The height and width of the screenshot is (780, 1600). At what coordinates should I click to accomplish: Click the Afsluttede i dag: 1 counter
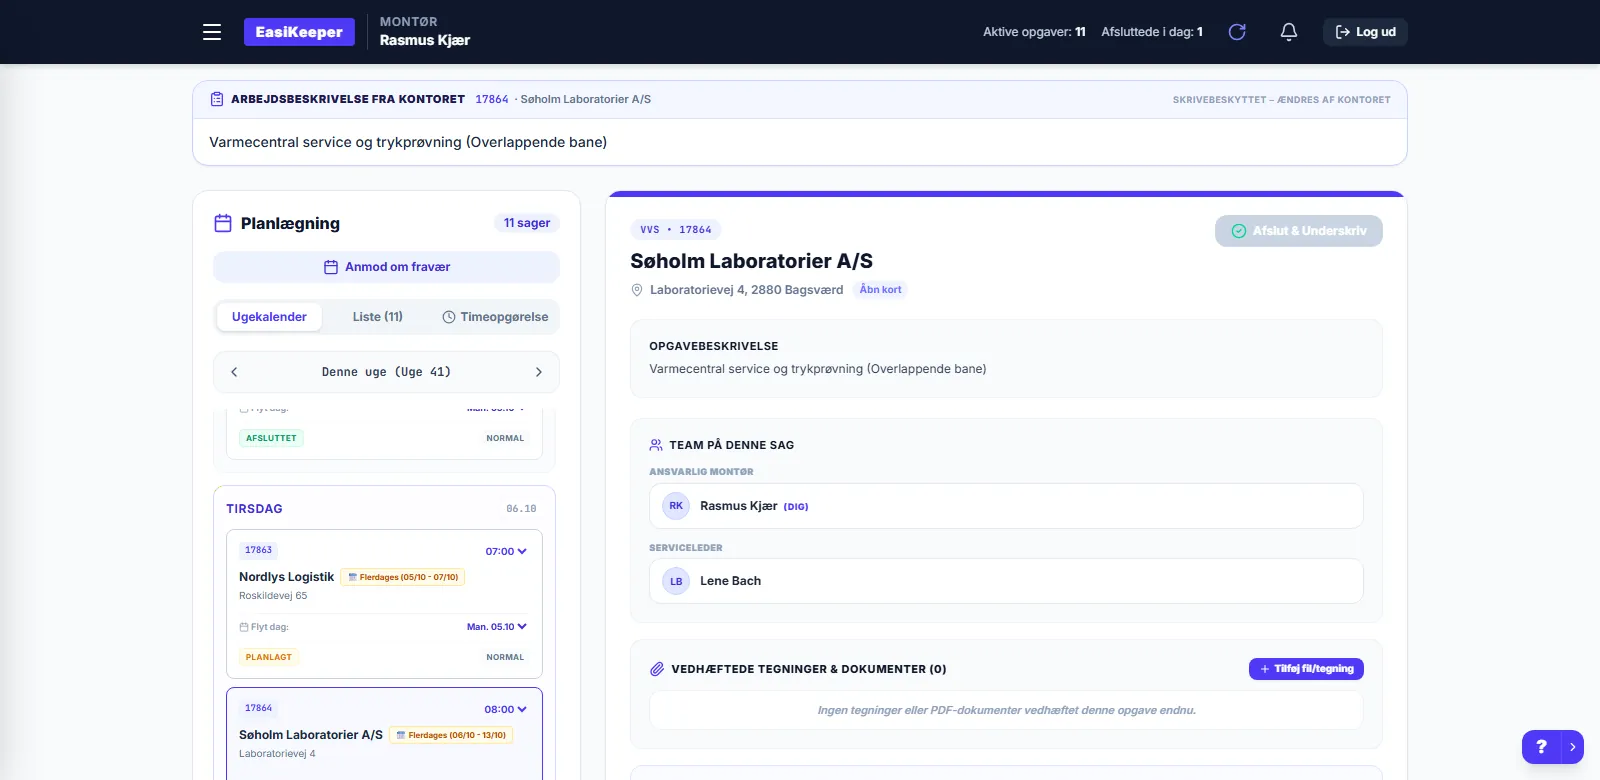[x=1152, y=32]
